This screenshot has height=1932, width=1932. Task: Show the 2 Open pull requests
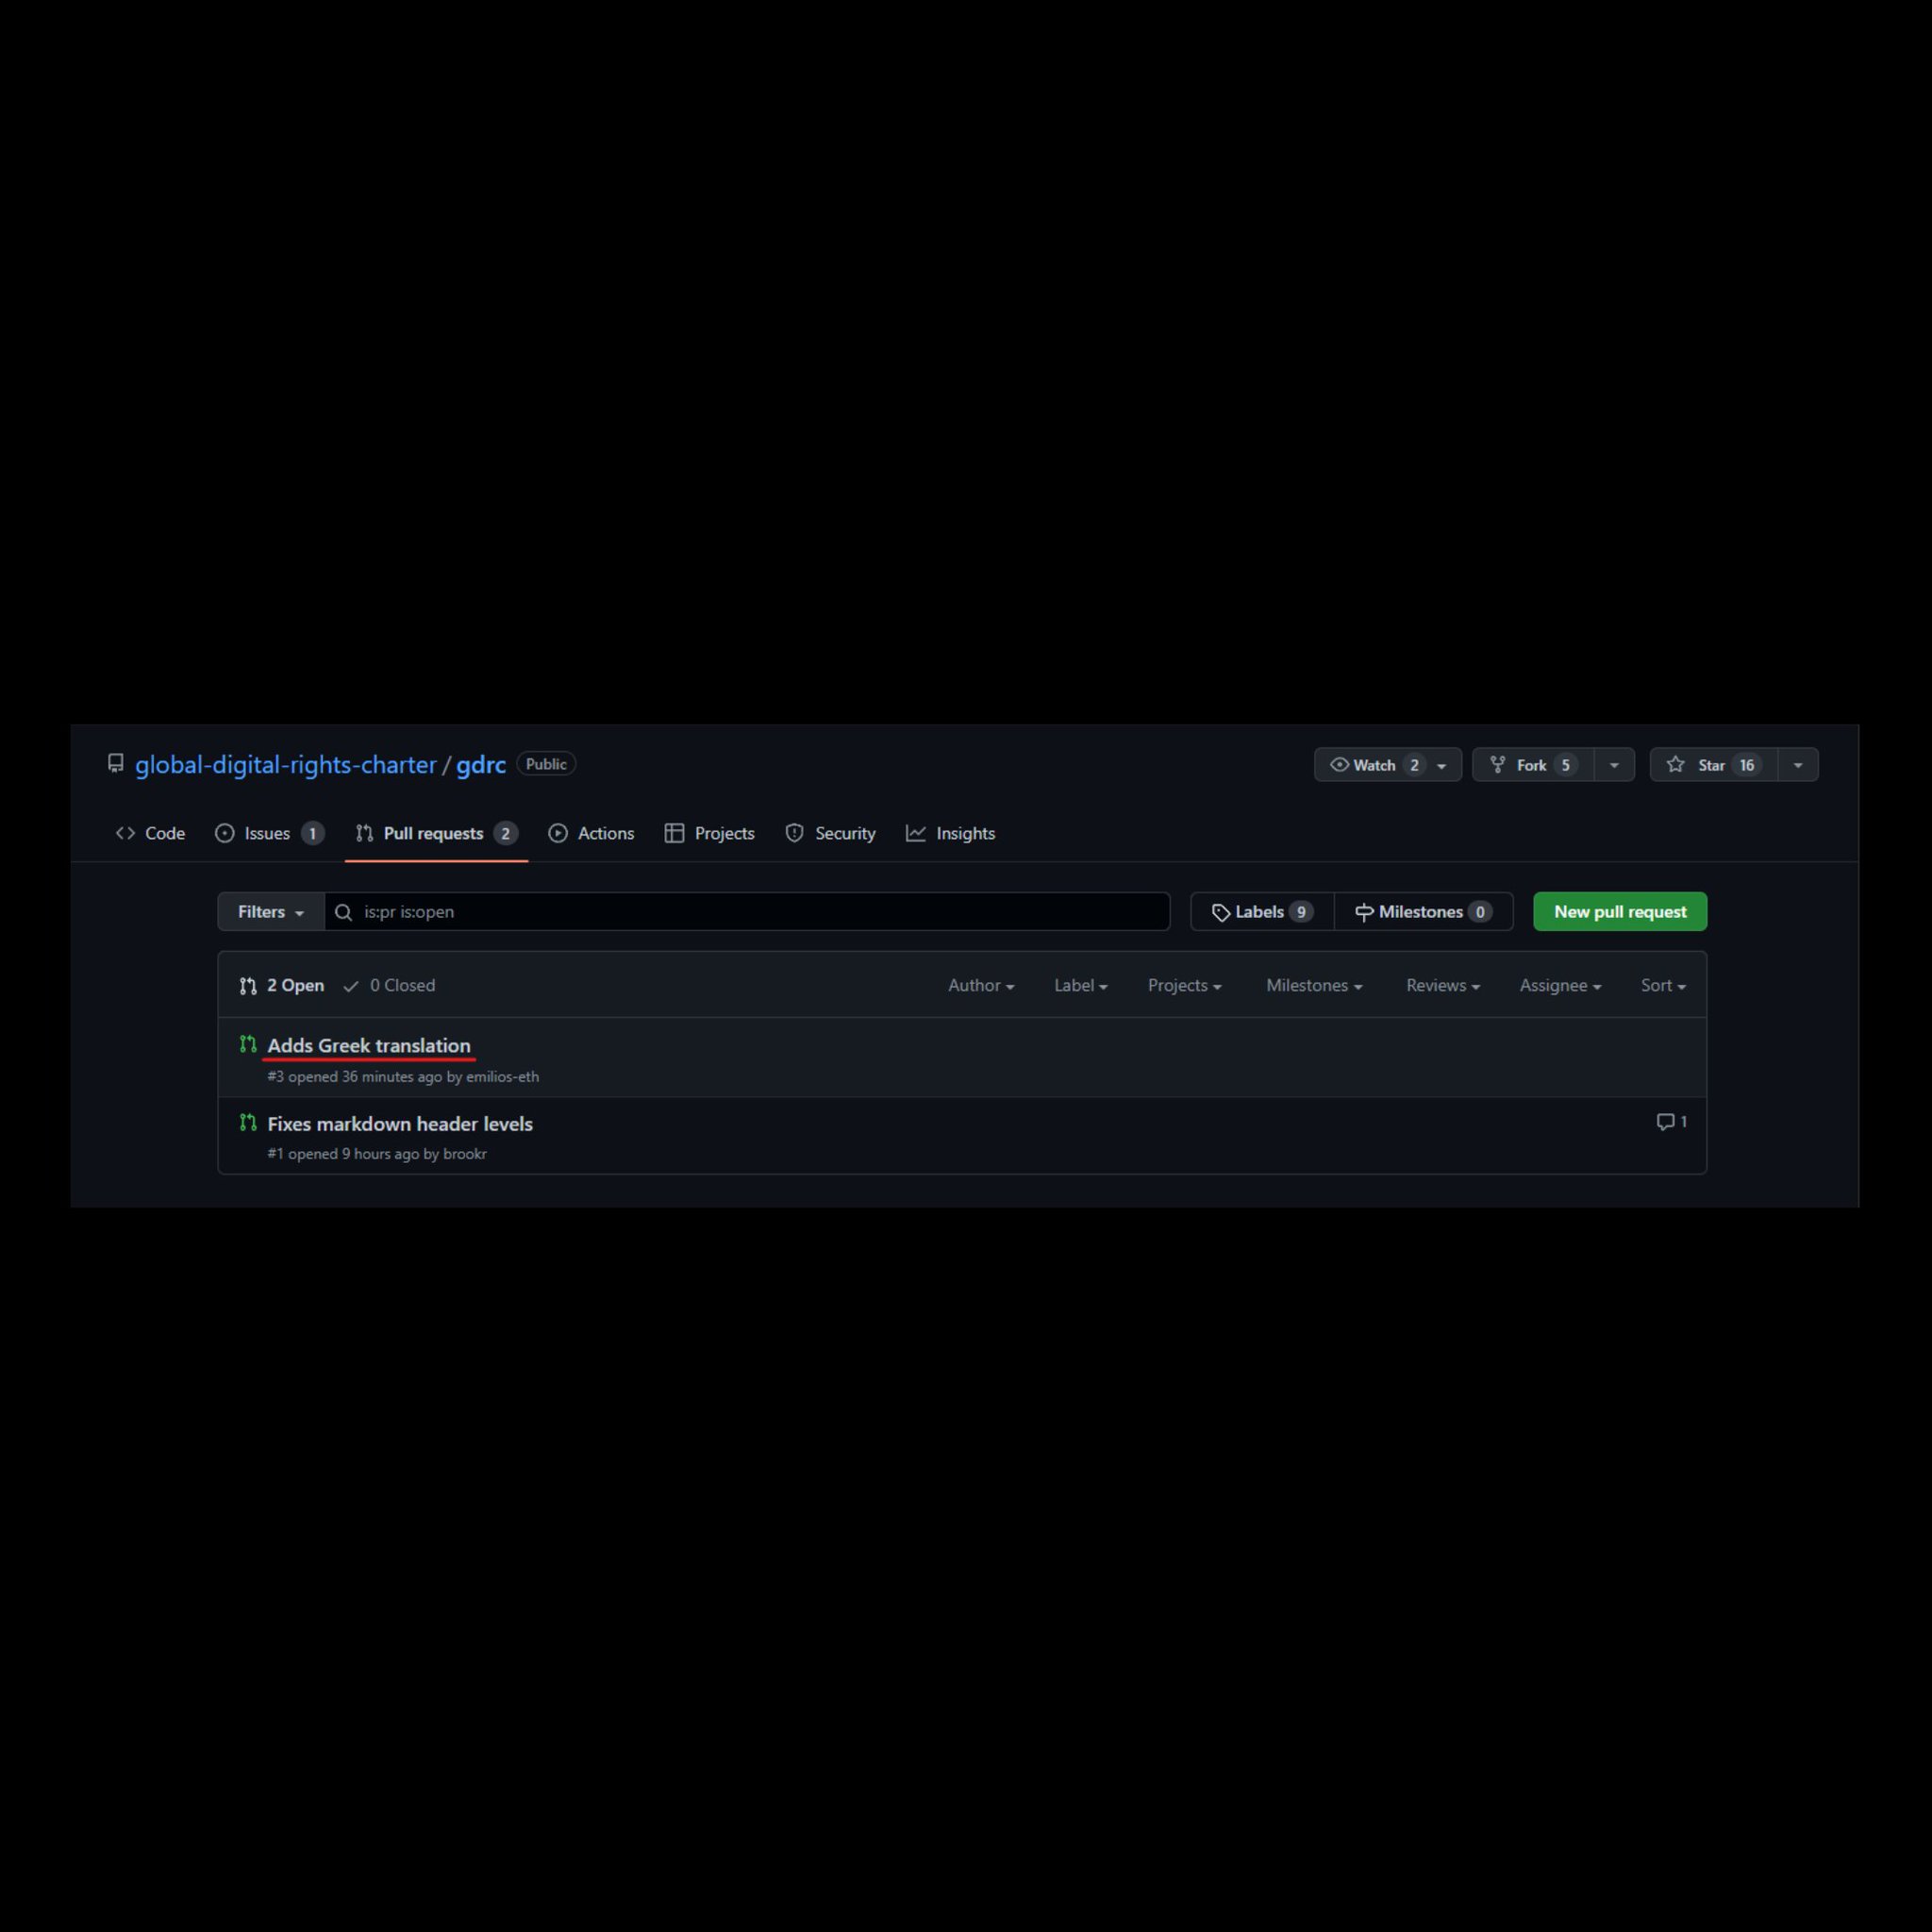click(x=282, y=985)
